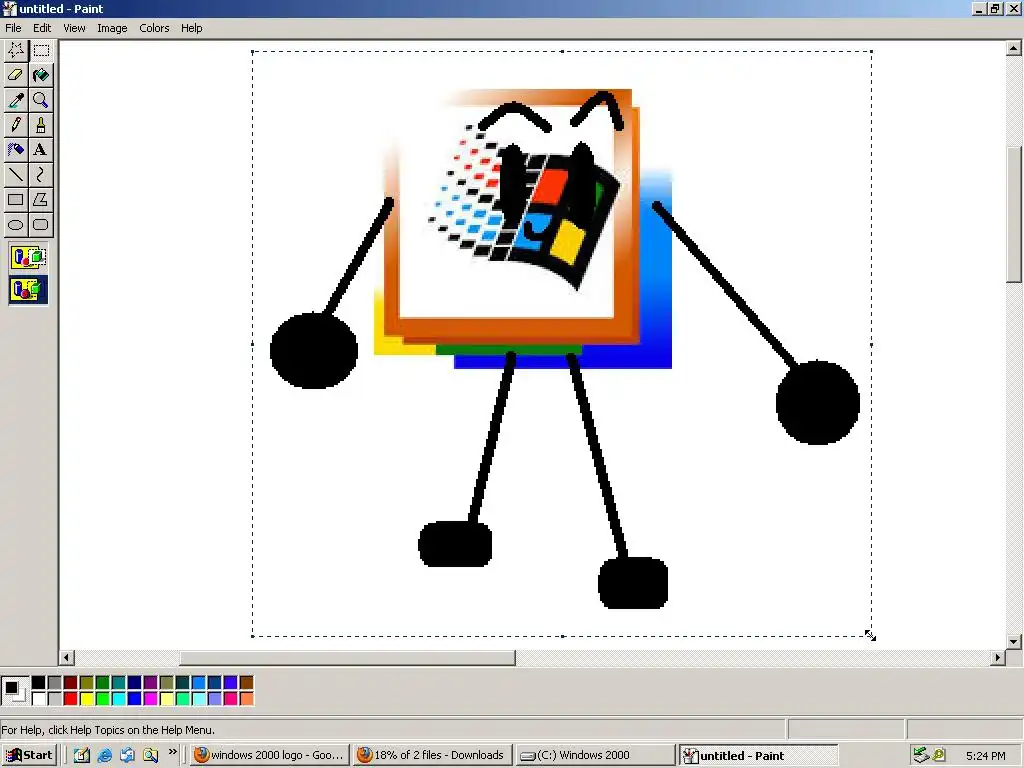The image size is (1024, 768).
Task: Click the vertical scrollbar thumb
Action: (1014, 215)
